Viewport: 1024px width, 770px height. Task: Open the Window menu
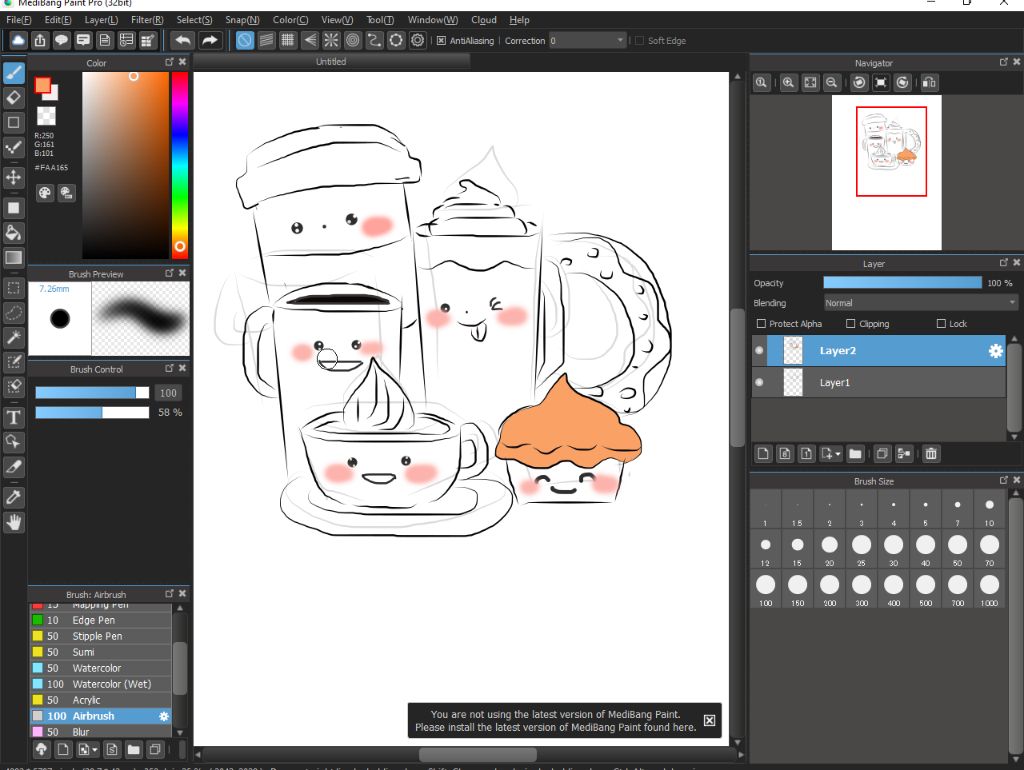(433, 20)
